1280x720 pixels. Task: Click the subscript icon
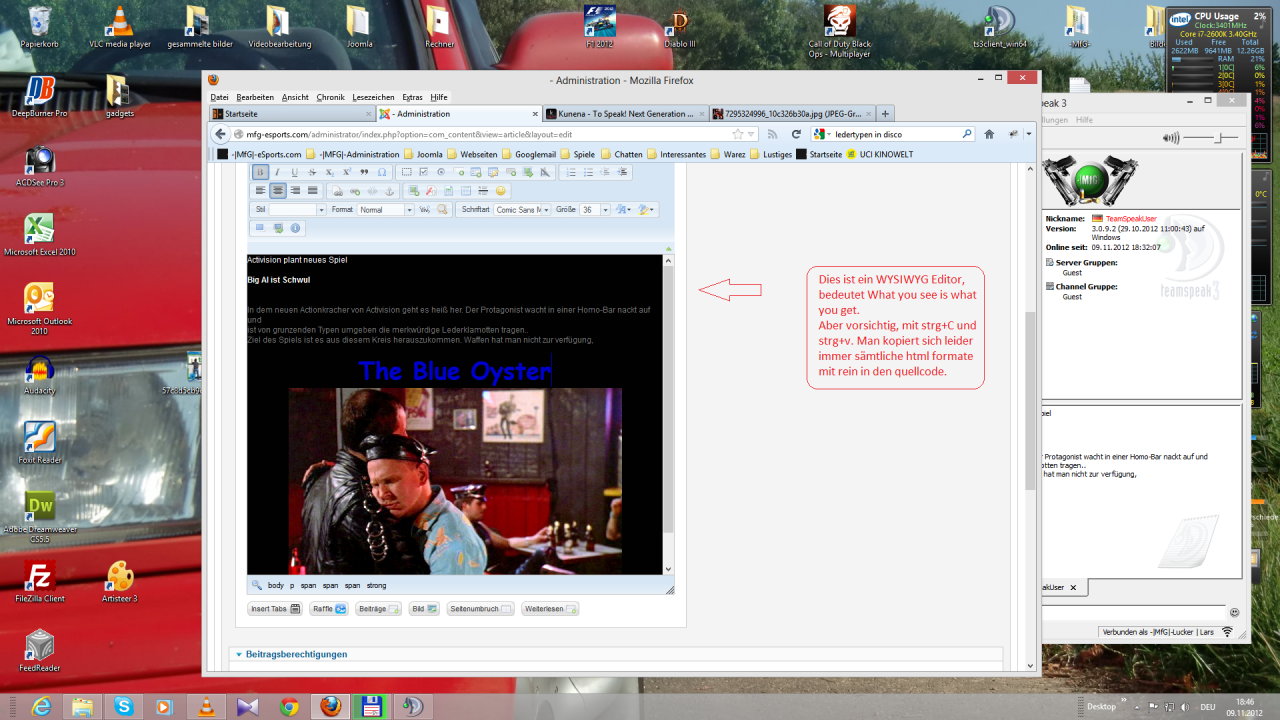coord(329,172)
